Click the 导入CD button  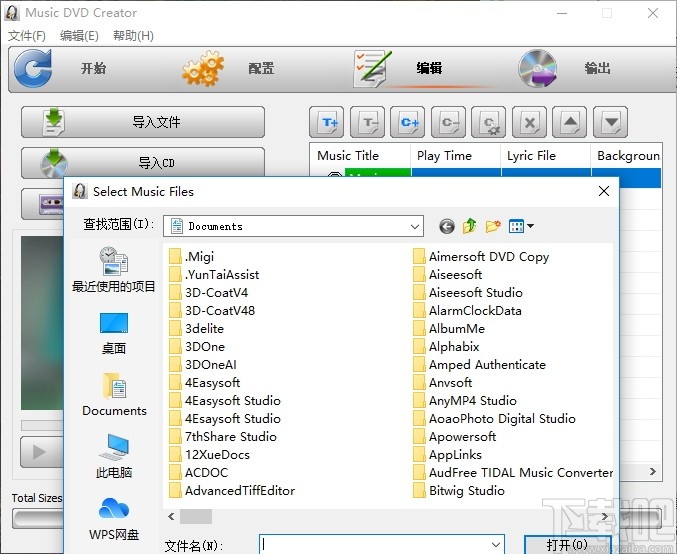tap(143, 162)
